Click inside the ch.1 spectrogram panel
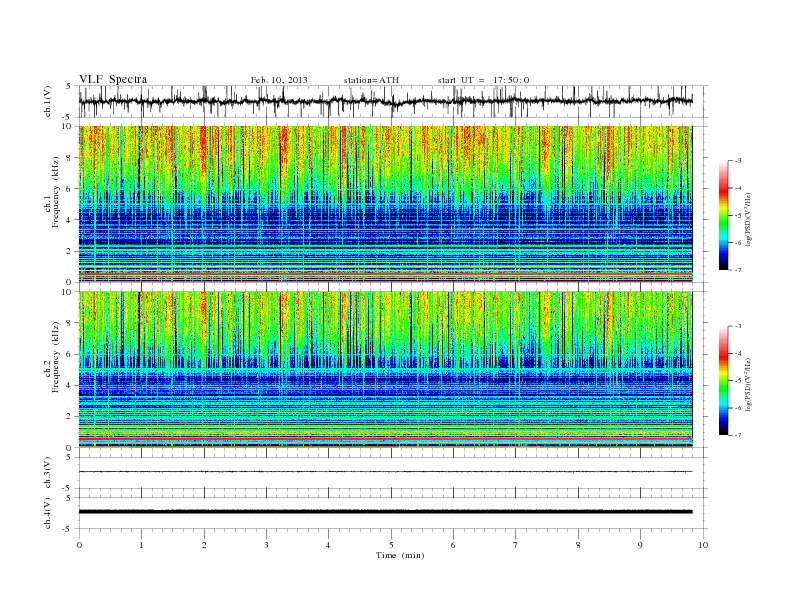792x612 pixels. (386, 204)
